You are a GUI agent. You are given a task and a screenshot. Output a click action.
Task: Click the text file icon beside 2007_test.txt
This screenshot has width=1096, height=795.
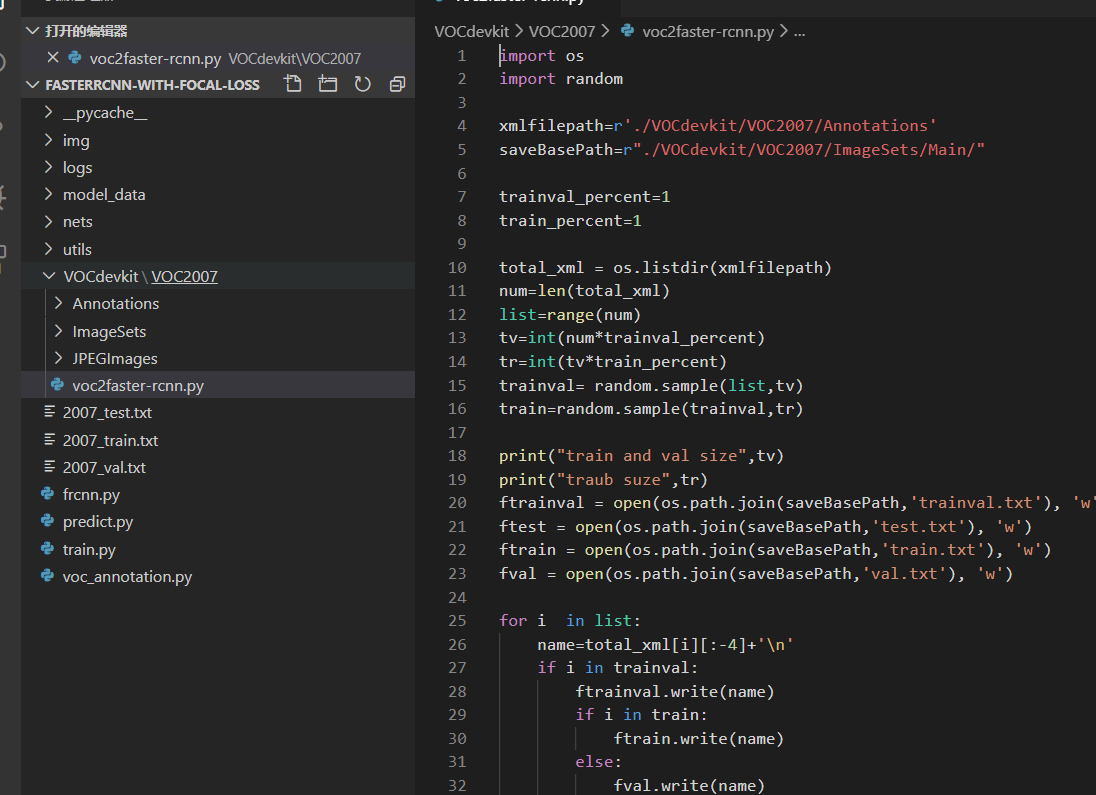50,412
